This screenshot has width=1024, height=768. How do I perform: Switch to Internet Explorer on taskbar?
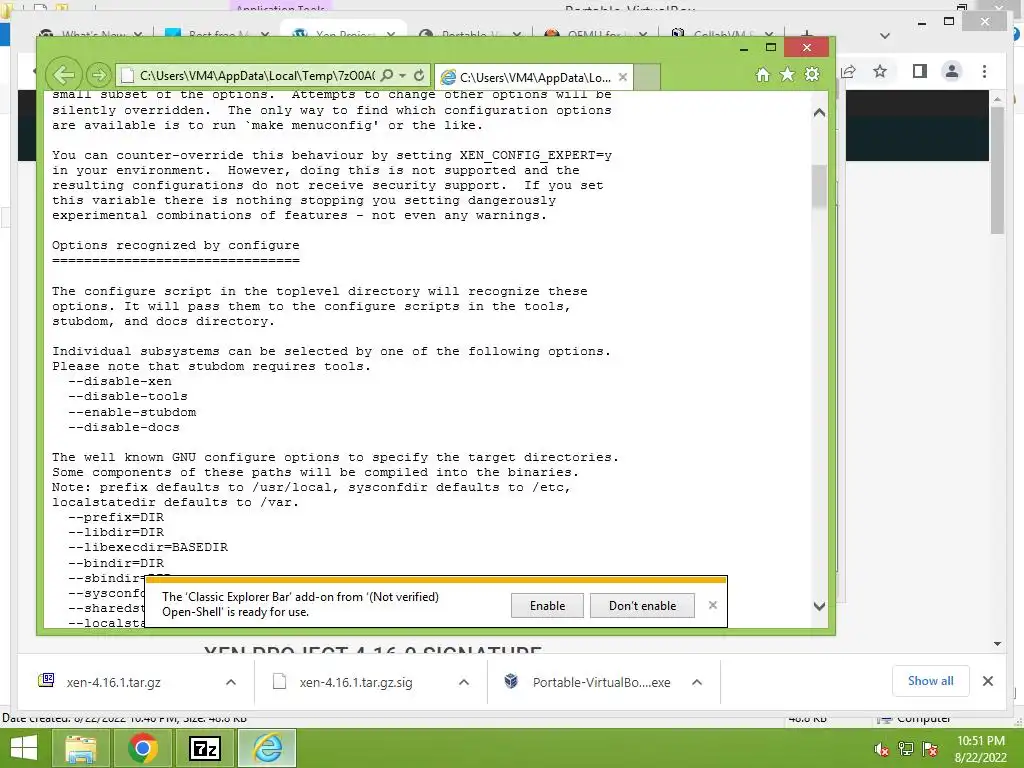click(267, 748)
